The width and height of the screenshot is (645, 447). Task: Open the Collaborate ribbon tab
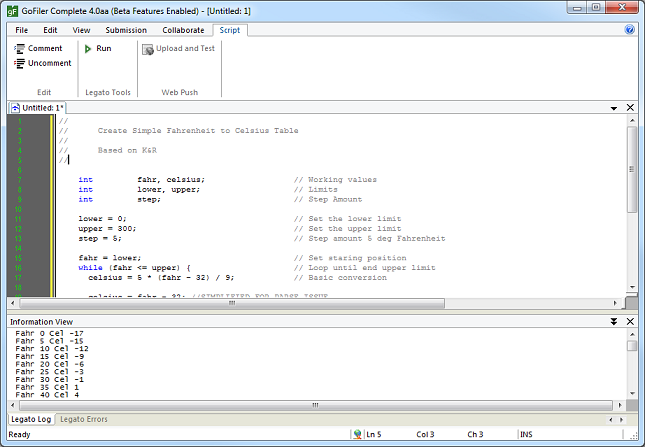(183, 30)
